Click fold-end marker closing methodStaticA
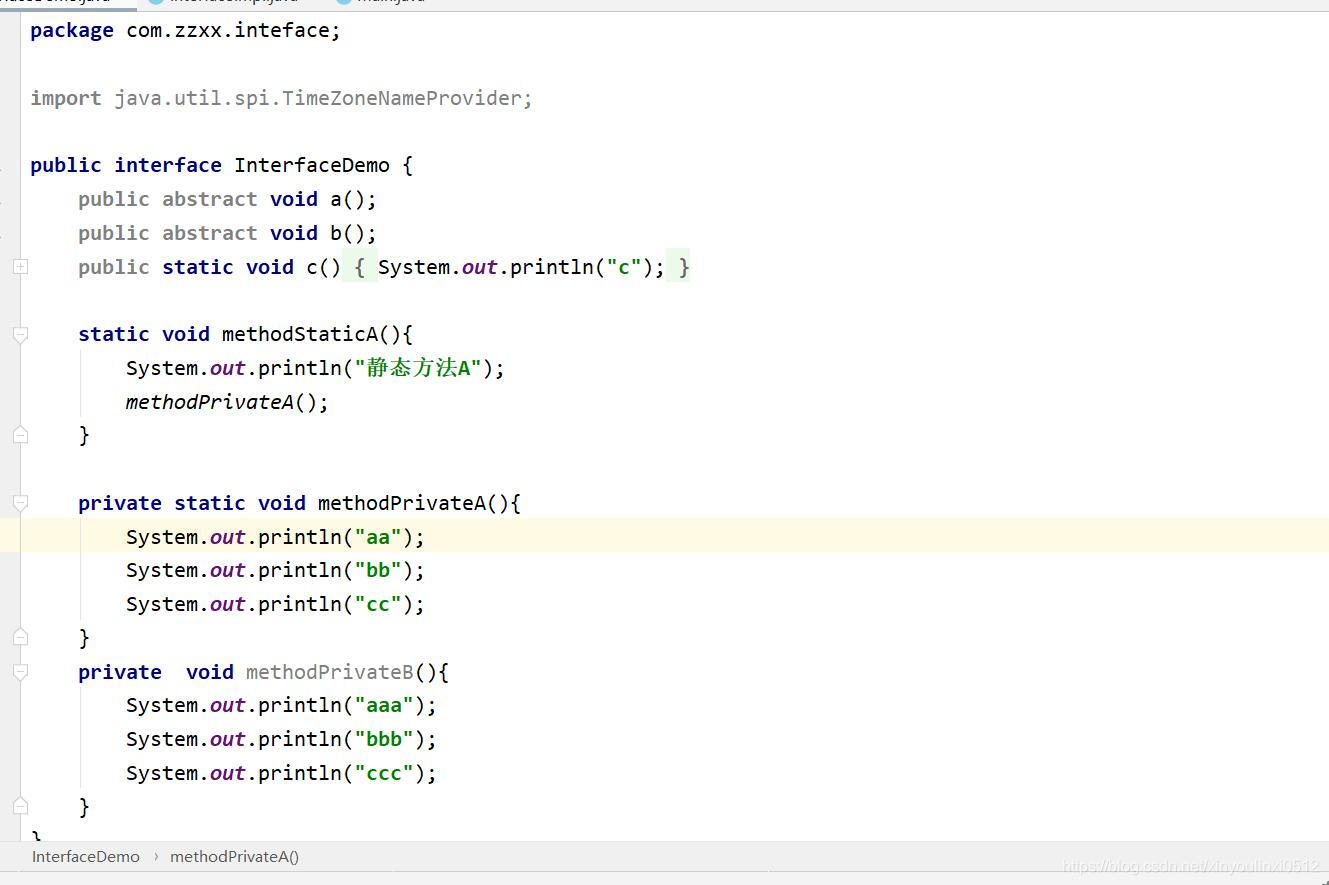The image size is (1329, 885). coord(20,435)
